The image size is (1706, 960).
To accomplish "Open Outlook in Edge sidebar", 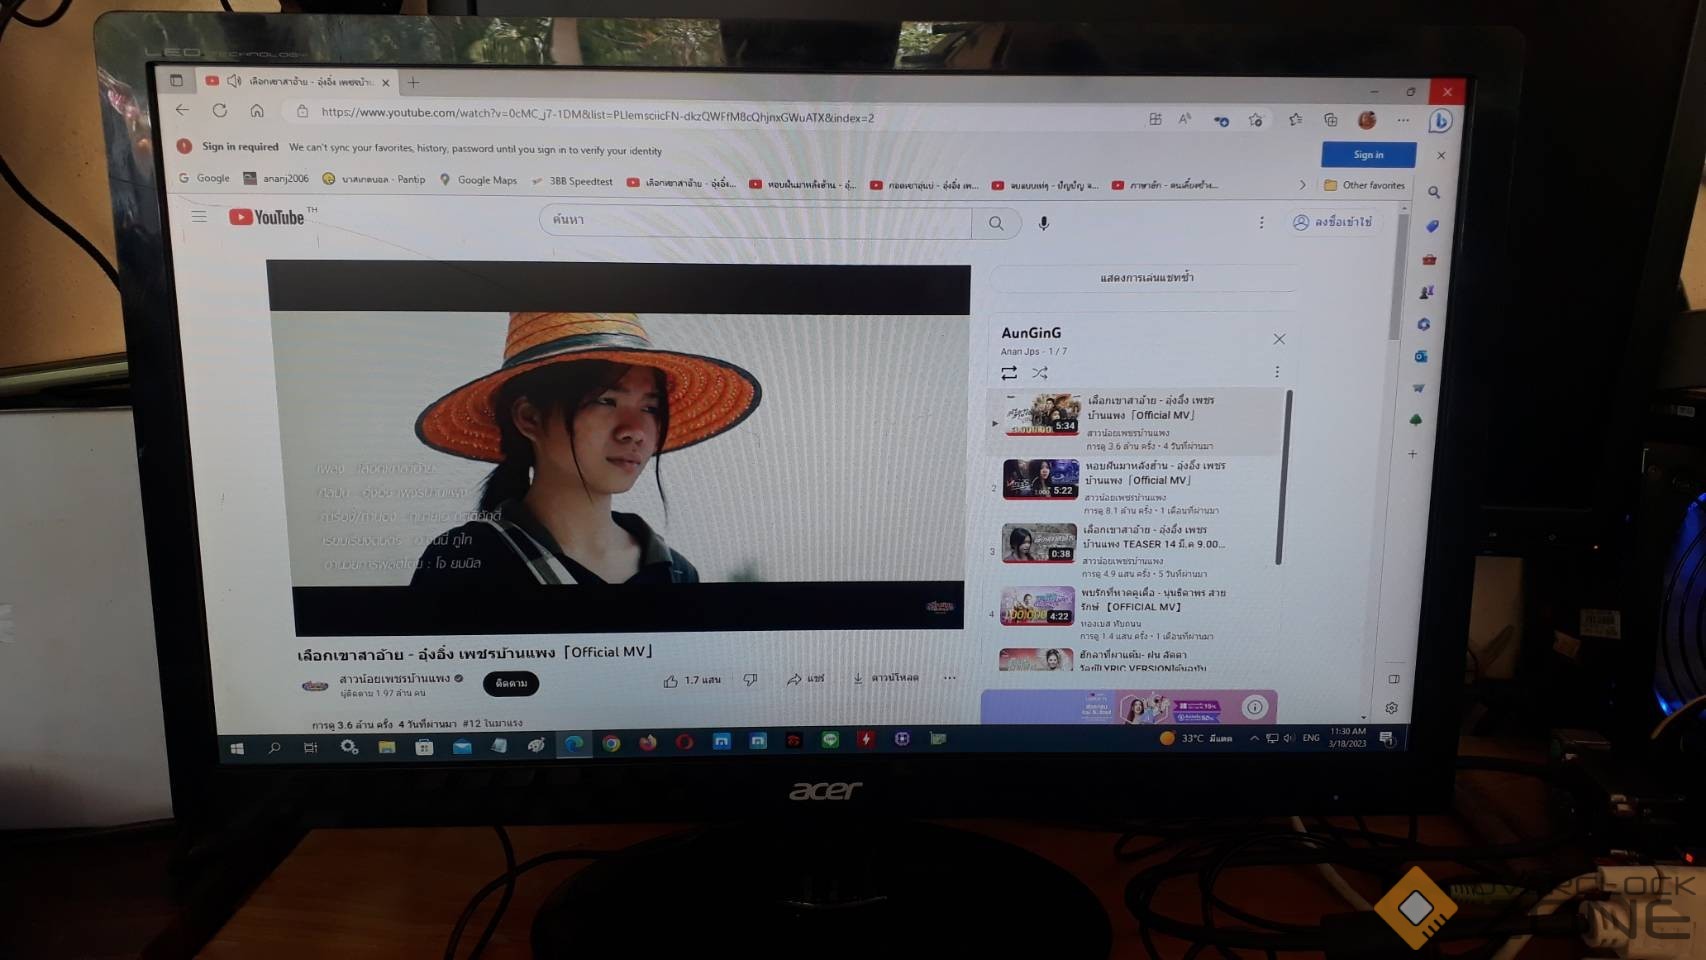I will [x=1421, y=356].
